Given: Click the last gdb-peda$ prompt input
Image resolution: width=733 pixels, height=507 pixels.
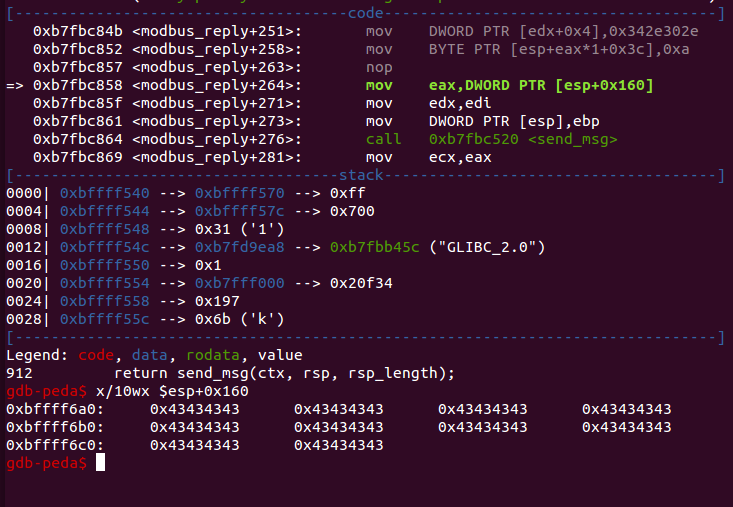Looking at the screenshot, I should pyautogui.click(x=101, y=463).
